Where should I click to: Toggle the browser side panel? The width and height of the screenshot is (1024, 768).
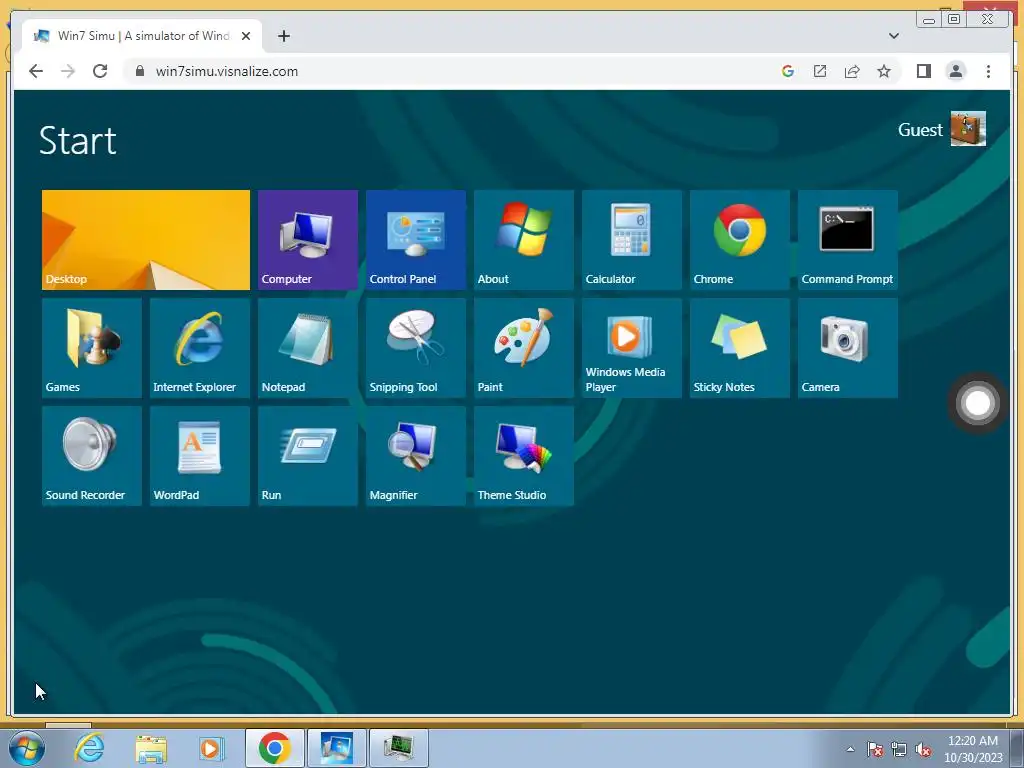point(923,71)
